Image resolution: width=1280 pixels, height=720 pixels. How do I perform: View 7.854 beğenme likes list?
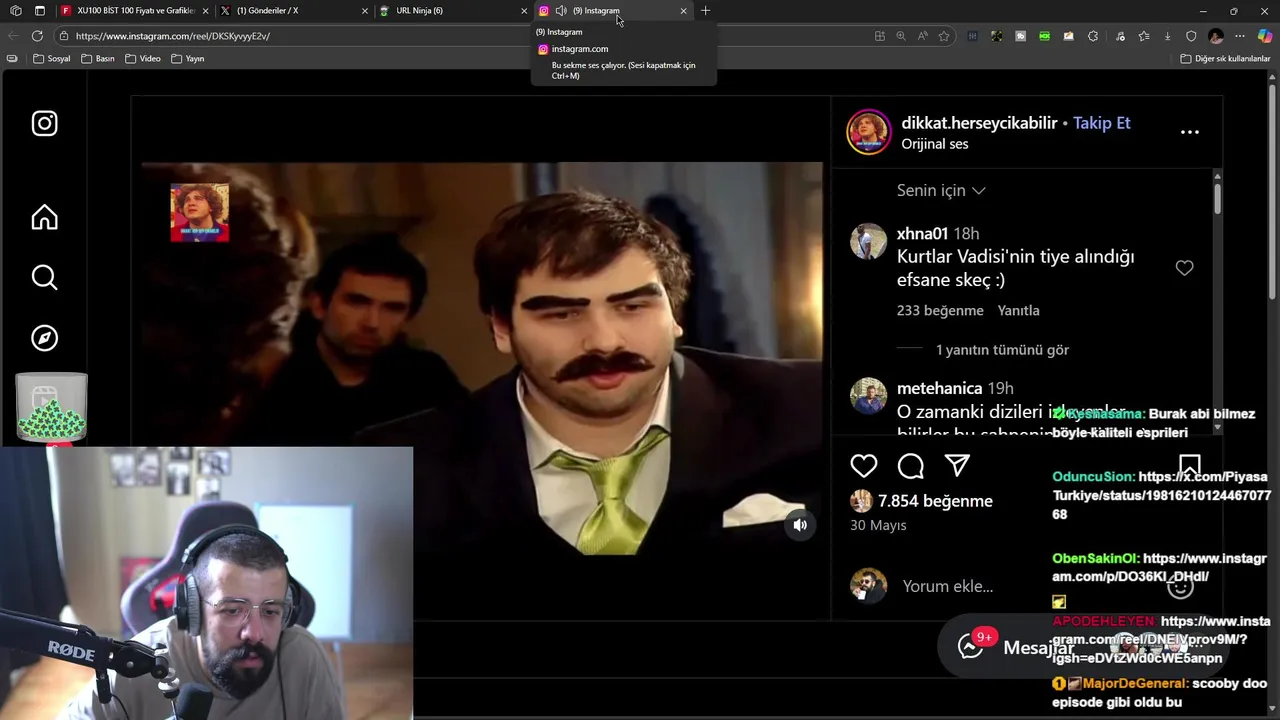(x=935, y=501)
